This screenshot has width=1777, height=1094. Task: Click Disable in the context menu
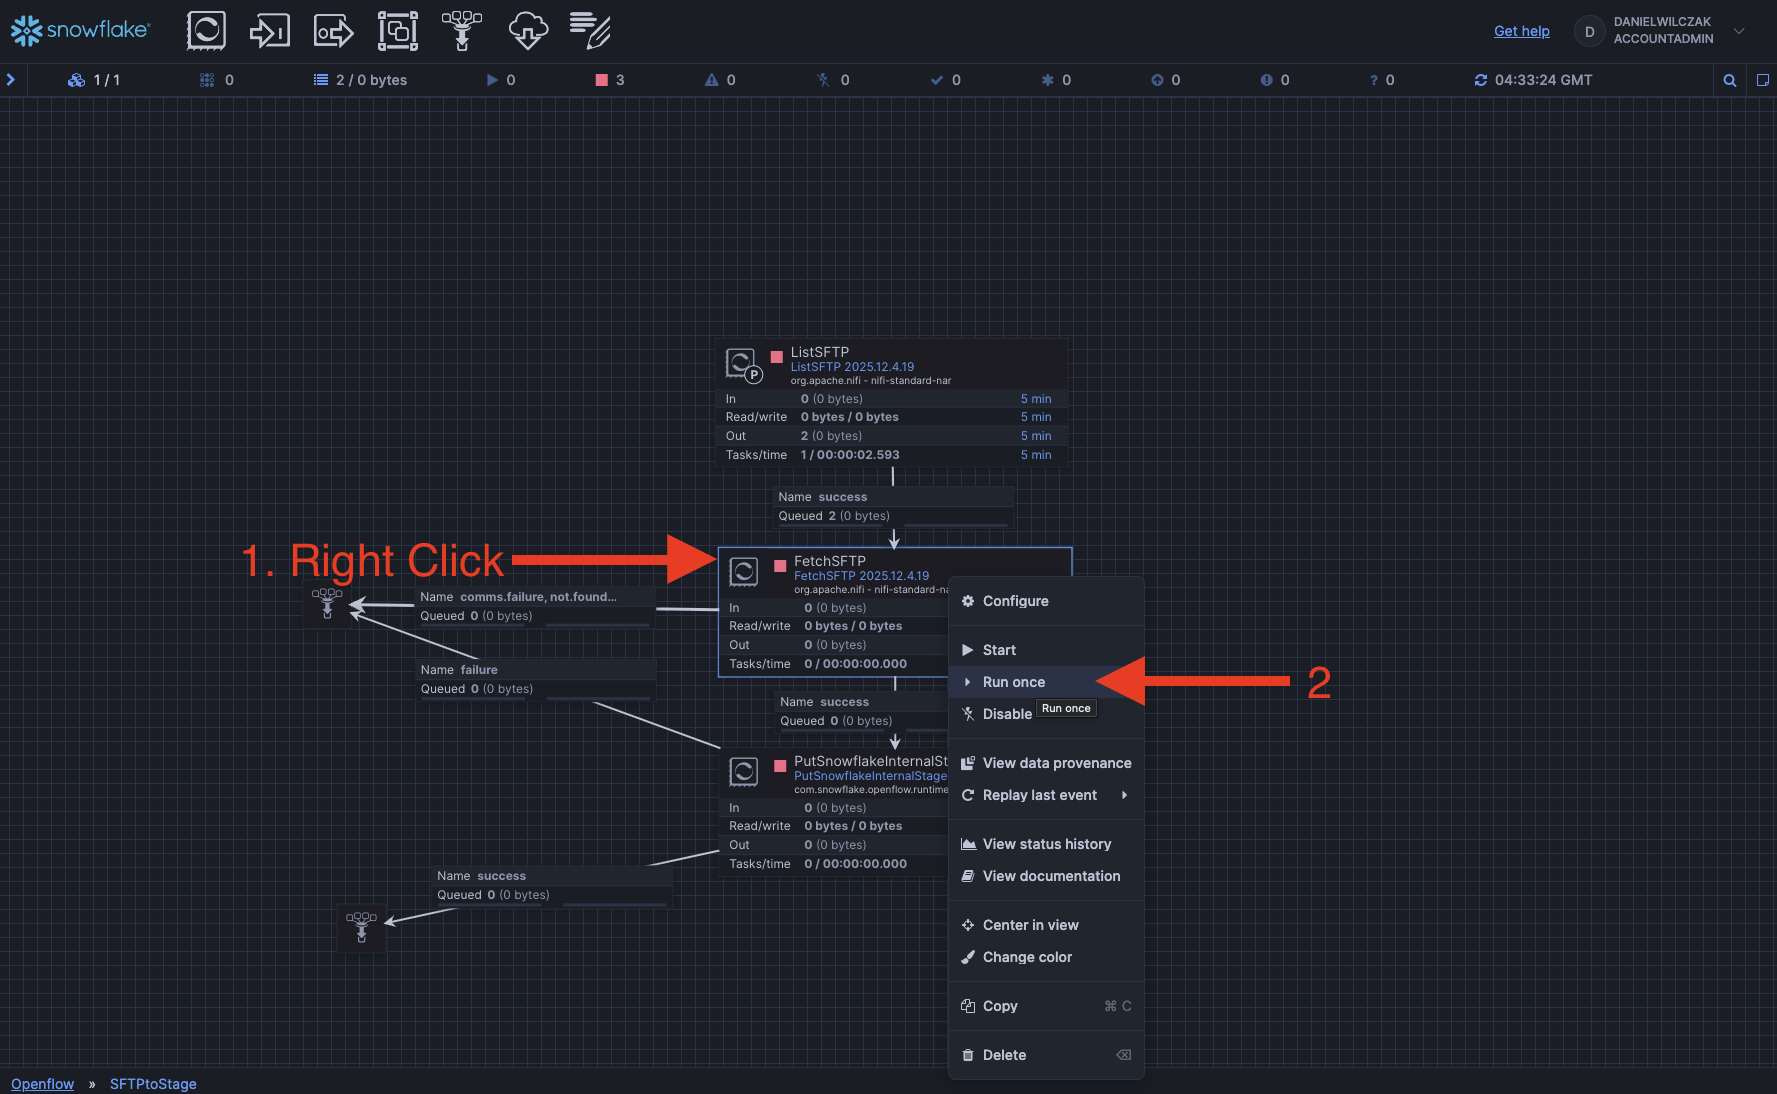[x=1006, y=714]
